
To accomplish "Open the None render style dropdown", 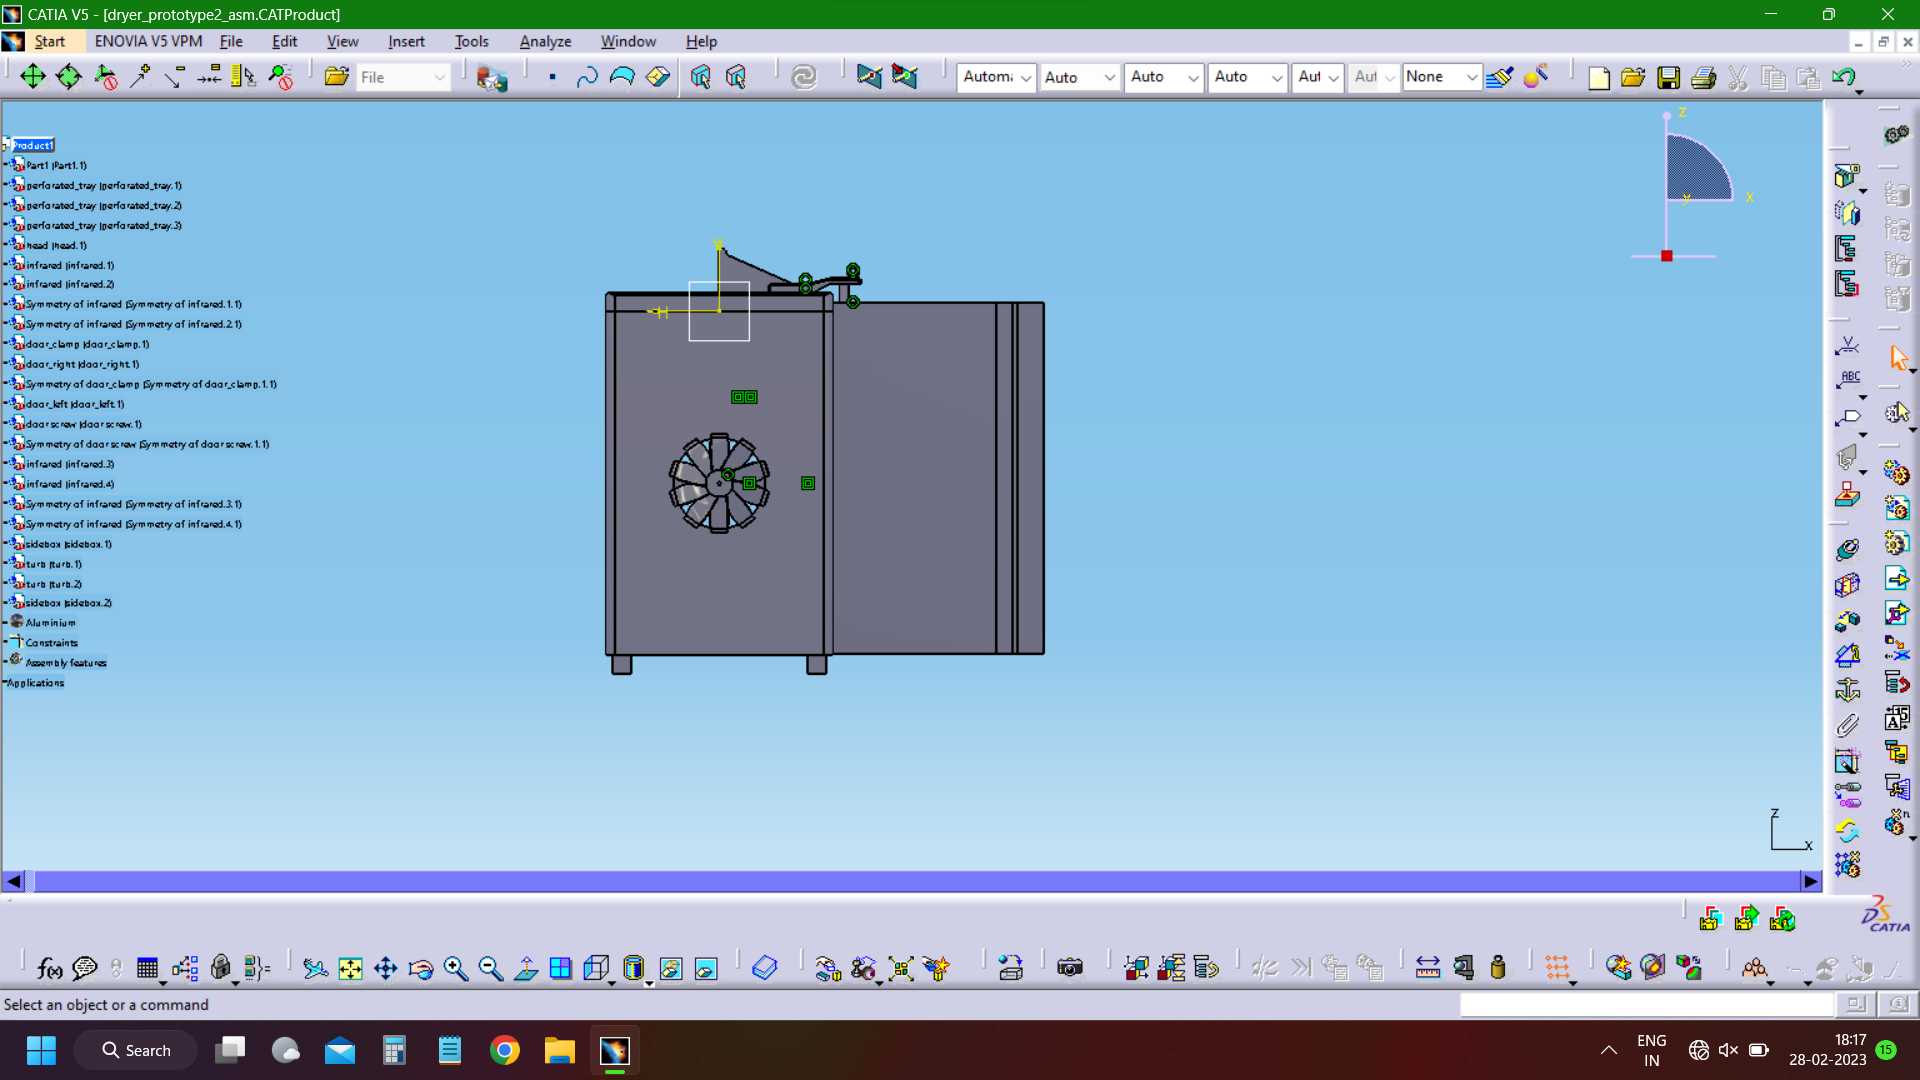I will [1441, 77].
